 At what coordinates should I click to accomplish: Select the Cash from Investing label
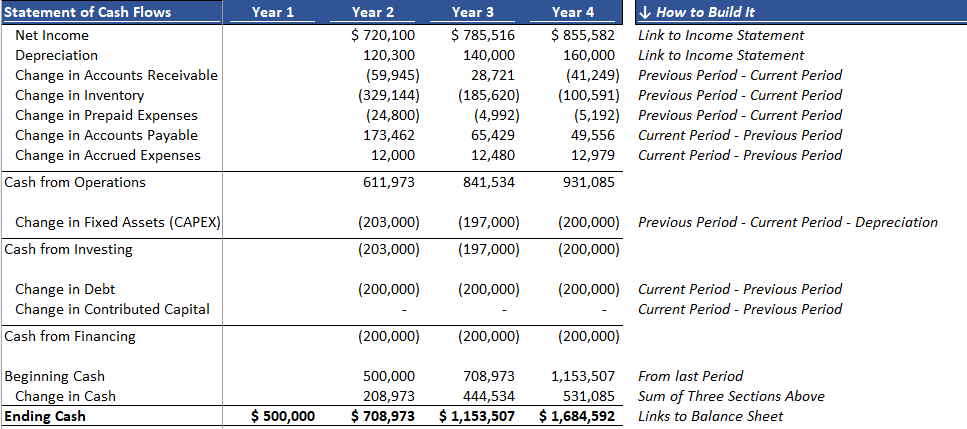[x=68, y=249]
